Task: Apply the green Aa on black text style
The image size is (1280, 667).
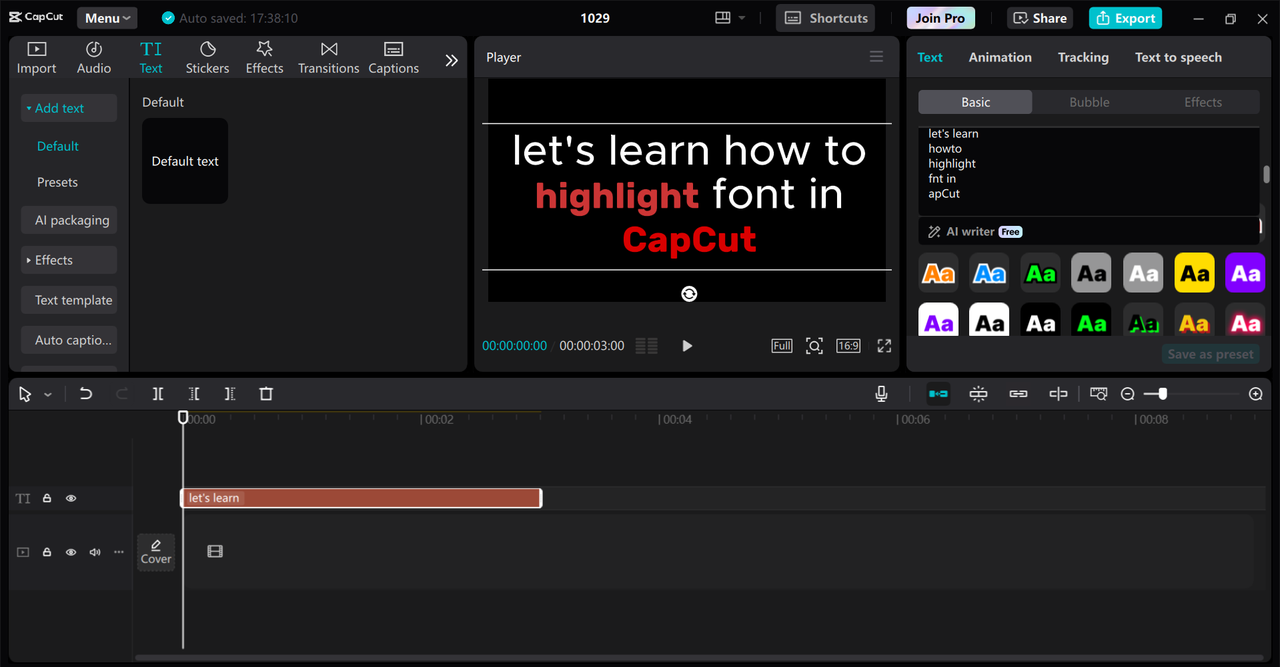Action: pyautogui.click(x=1092, y=322)
